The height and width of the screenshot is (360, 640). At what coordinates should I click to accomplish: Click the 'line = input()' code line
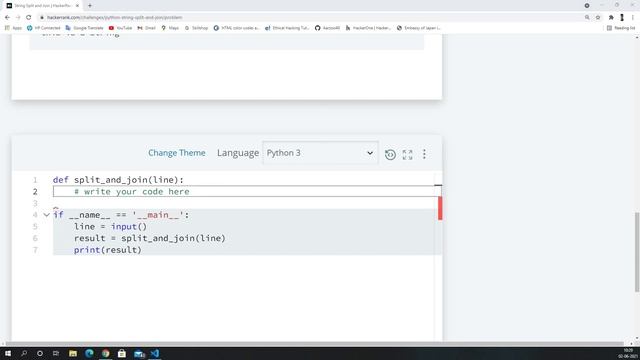point(110,227)
